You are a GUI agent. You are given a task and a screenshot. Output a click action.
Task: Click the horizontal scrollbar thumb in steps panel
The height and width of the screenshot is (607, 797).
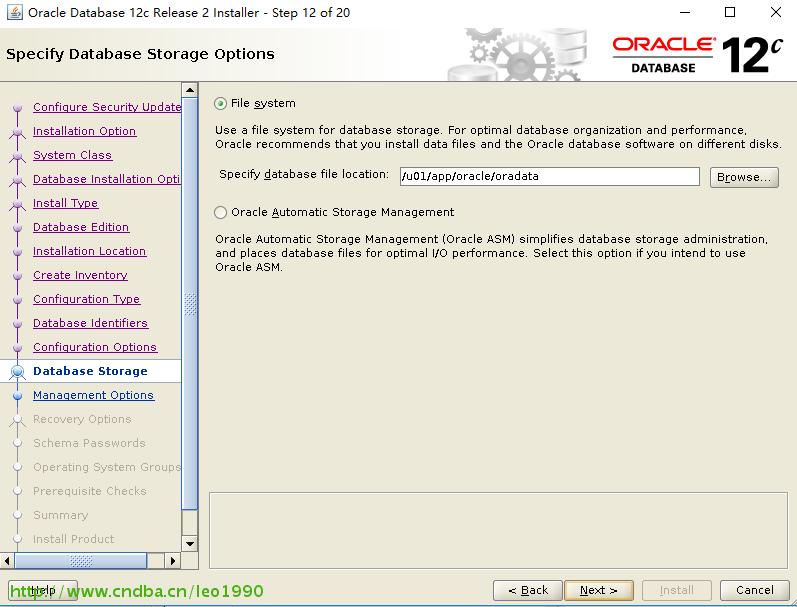click(81, 561)
